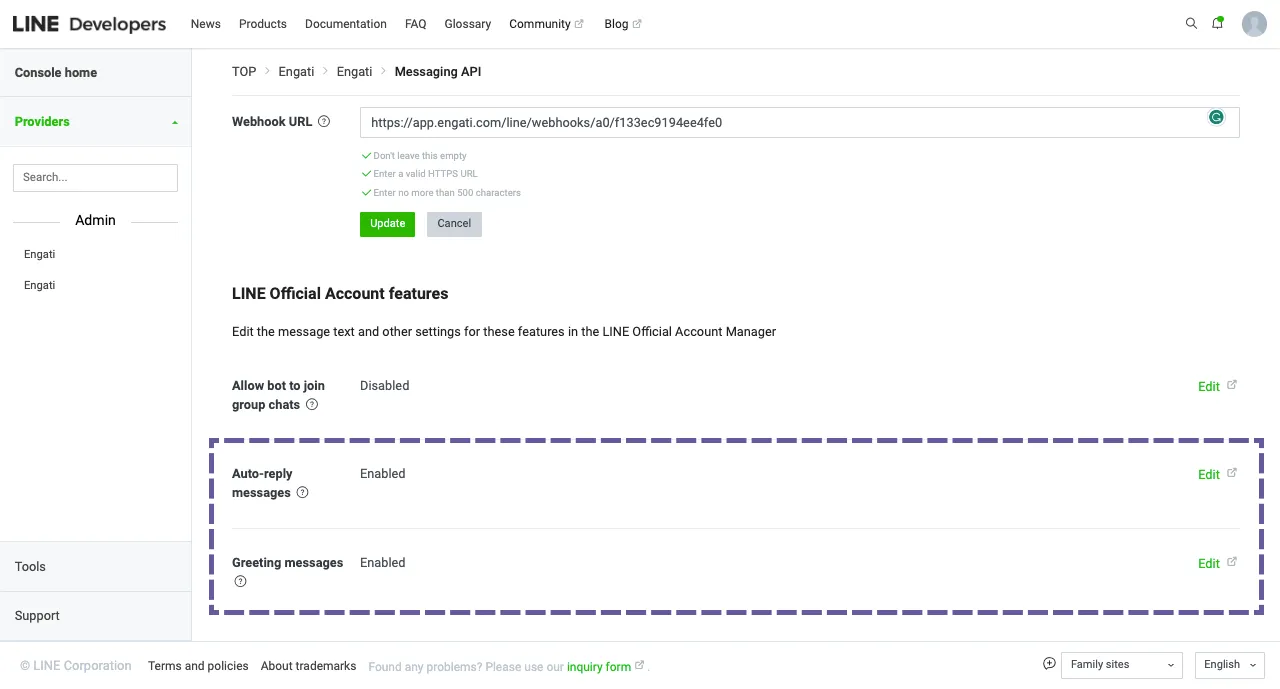
Task: Open News in the top navigation
Action: click(x=206, y=24)
